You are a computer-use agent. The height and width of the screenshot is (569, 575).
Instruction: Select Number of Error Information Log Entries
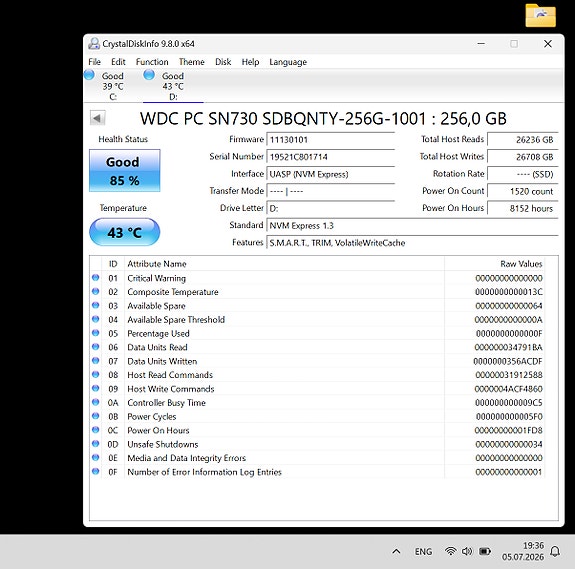tap(204, 472)
